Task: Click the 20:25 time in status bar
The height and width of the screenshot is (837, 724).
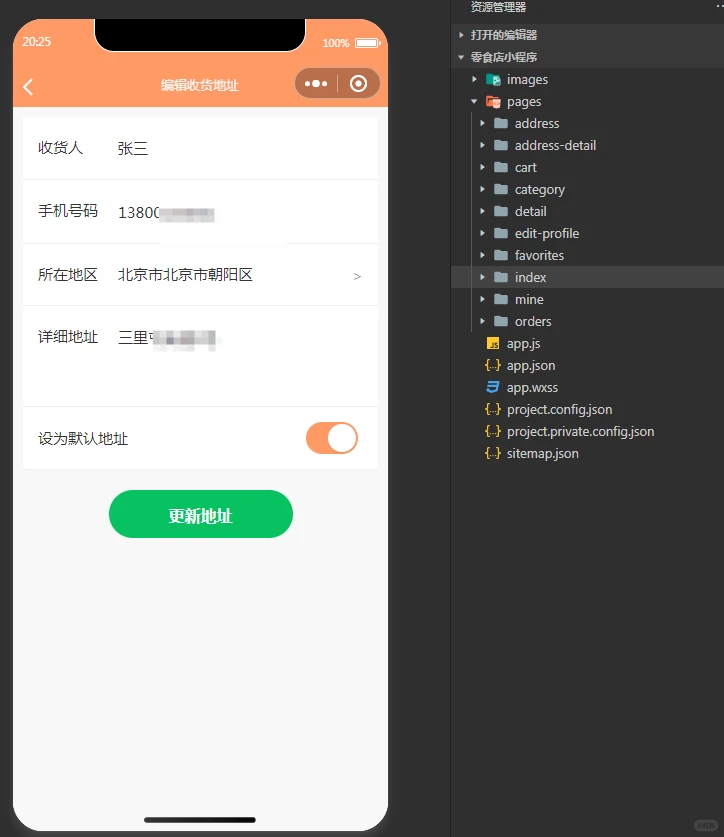Action: point(36,42)
